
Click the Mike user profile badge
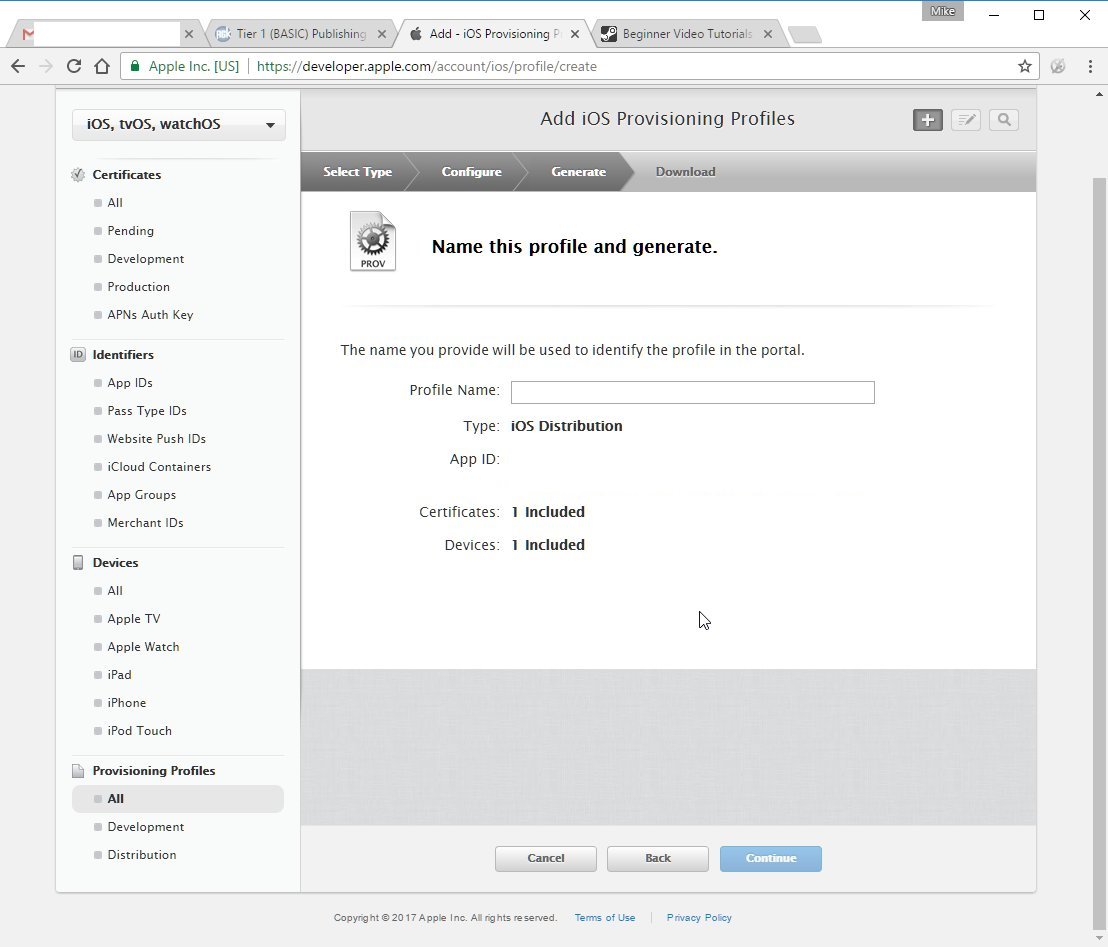(x=943, y=11)
